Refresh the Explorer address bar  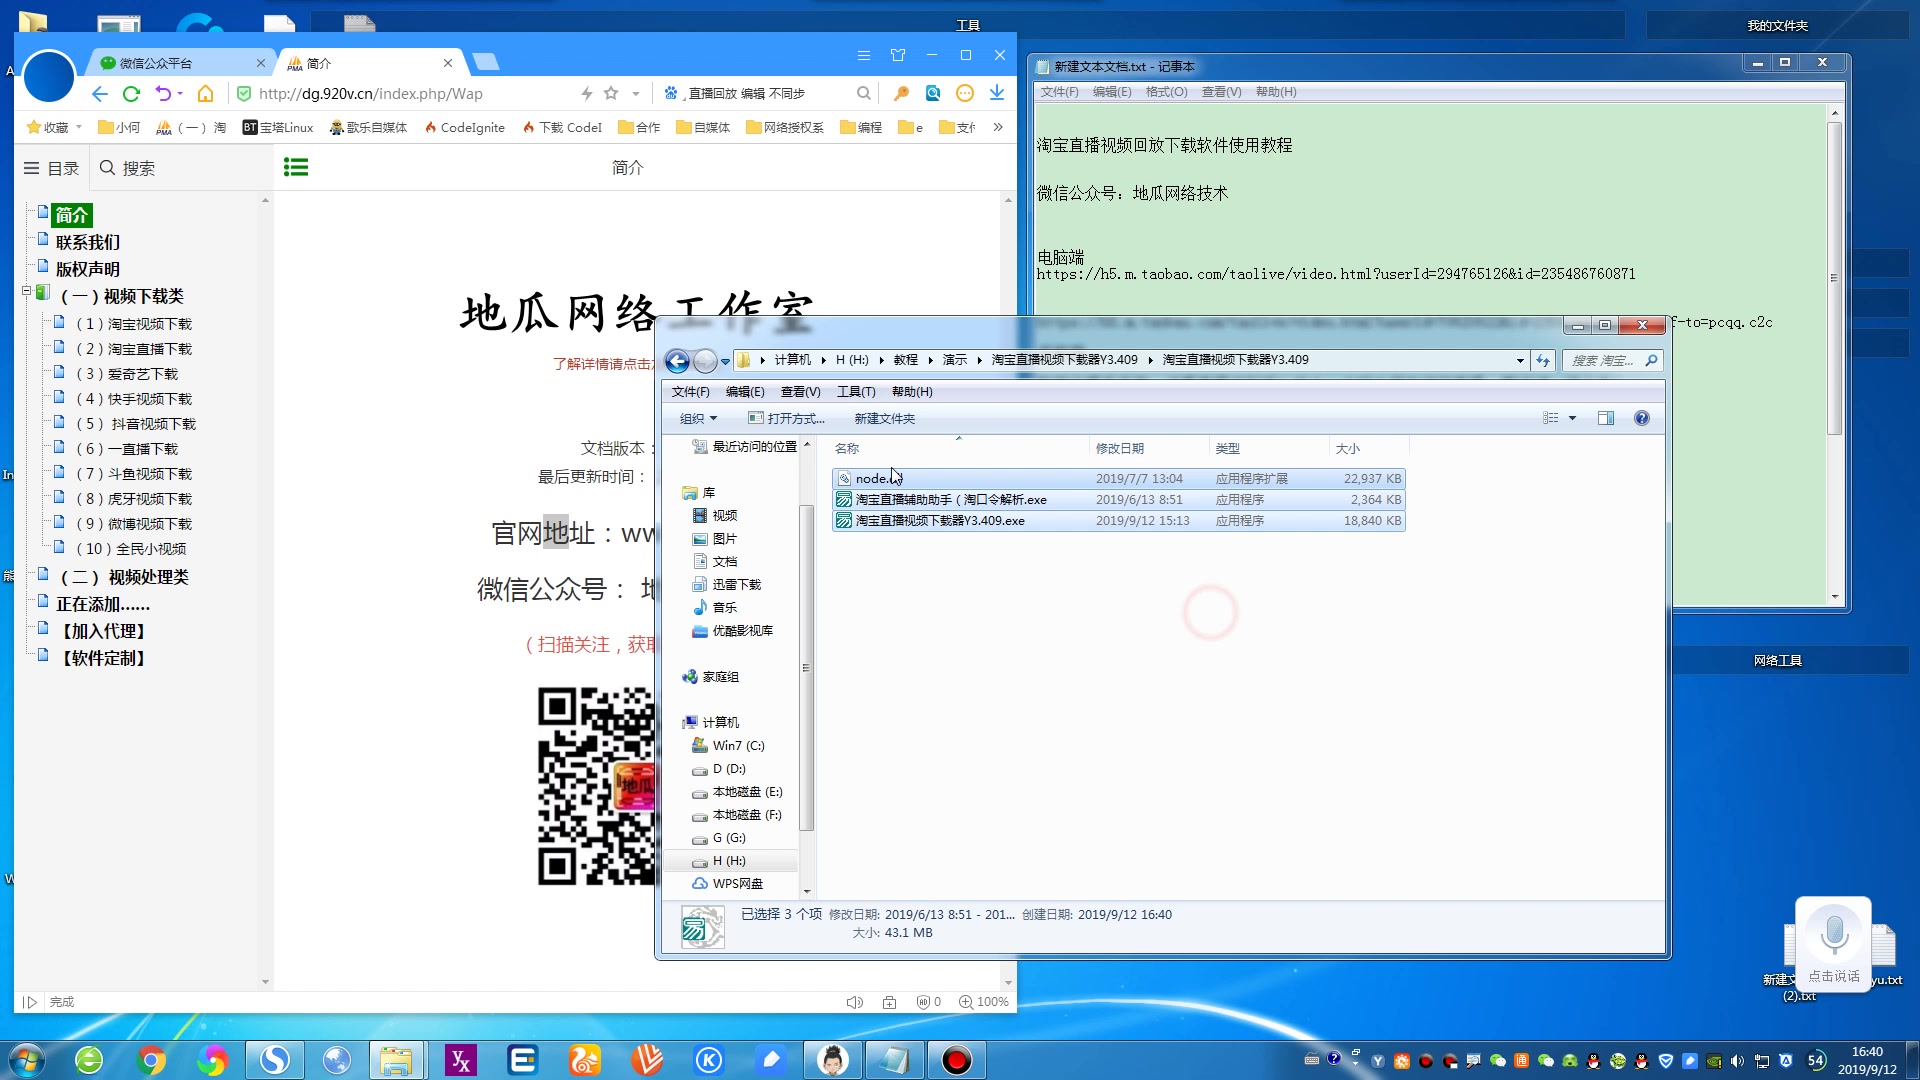[x=1543, y=361]
